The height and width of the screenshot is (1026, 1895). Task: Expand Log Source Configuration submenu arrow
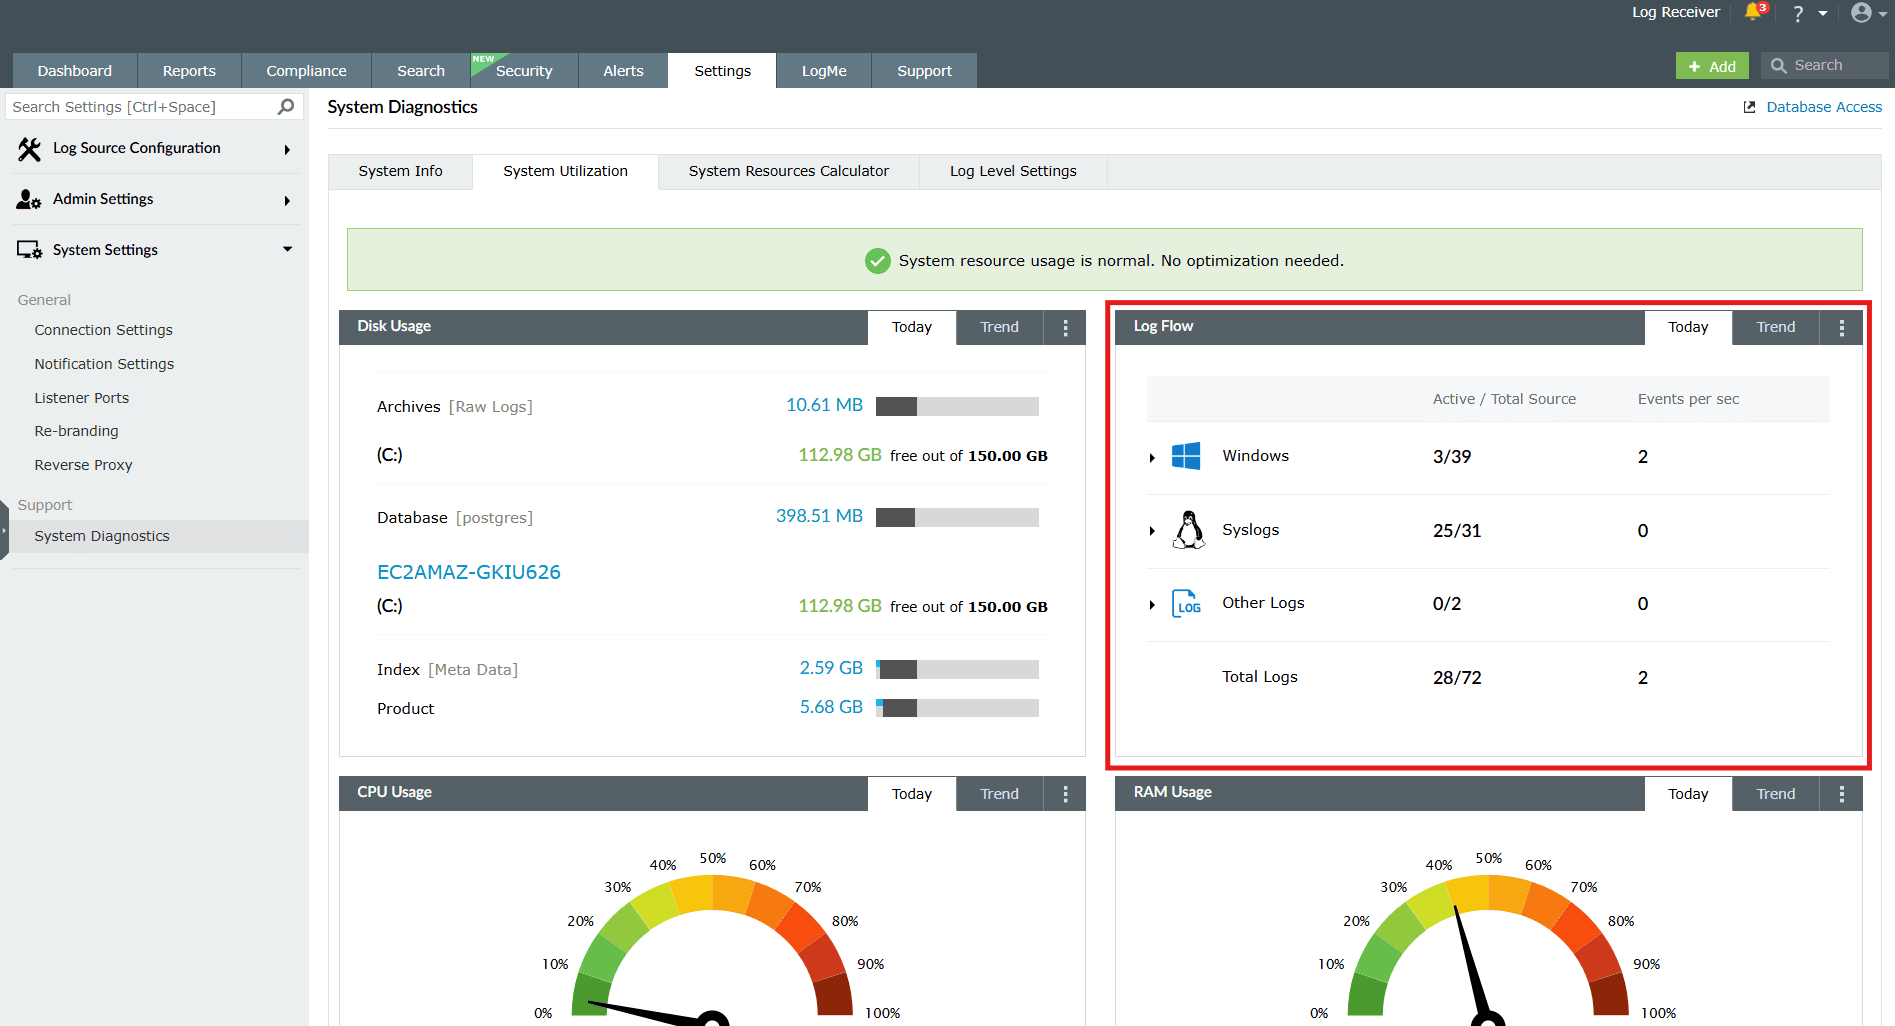[287, 150]
